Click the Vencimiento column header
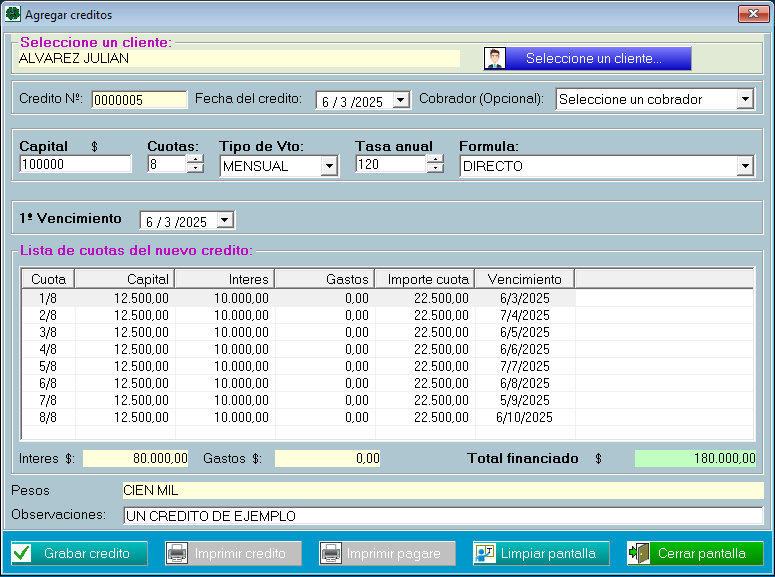The width and height of the screenshot is (775, 577). point(524,279)
